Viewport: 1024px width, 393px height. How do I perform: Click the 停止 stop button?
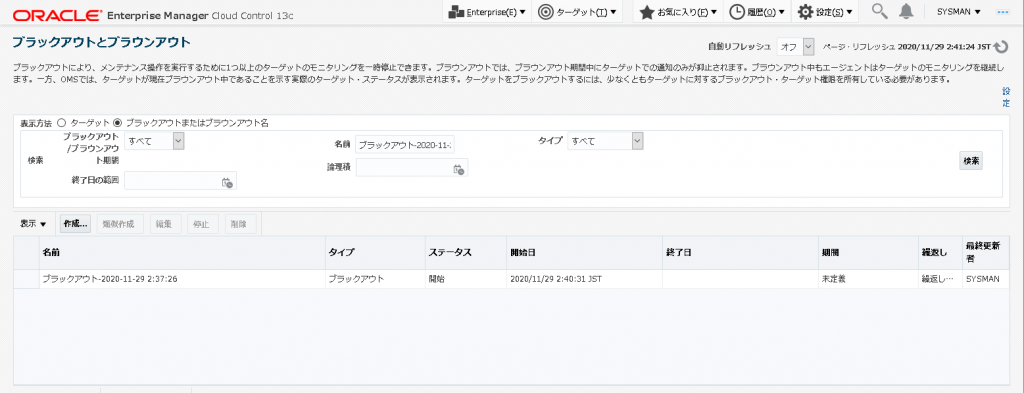click(202, 224)
